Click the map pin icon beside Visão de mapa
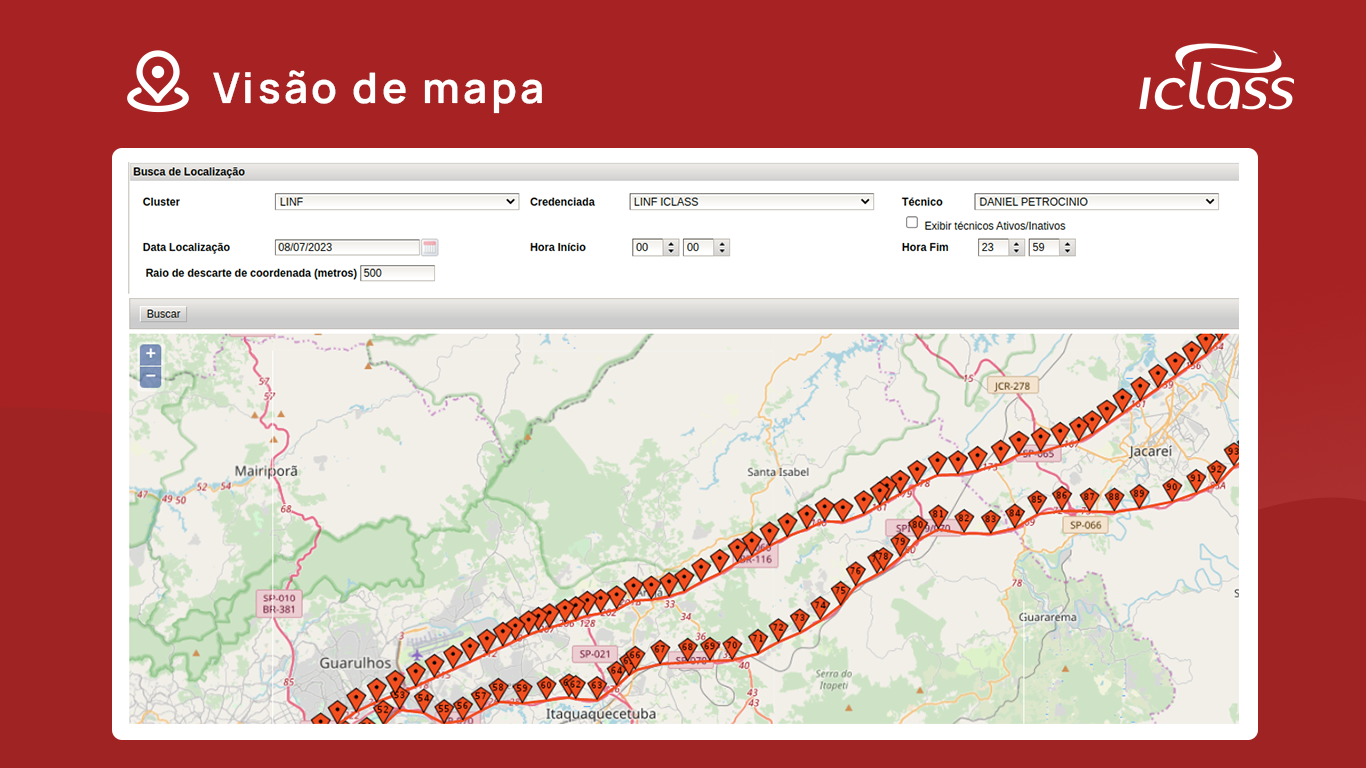This screenshot has width=1366, height=768. pyautogui.click(x=157, y=80)
